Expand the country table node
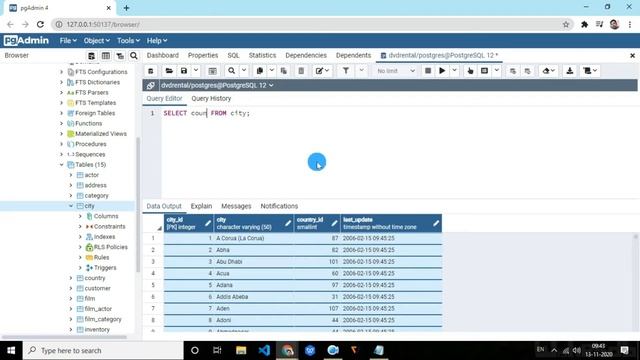The height and width of the screenshot is (360, 640). (x=71, y=278)
